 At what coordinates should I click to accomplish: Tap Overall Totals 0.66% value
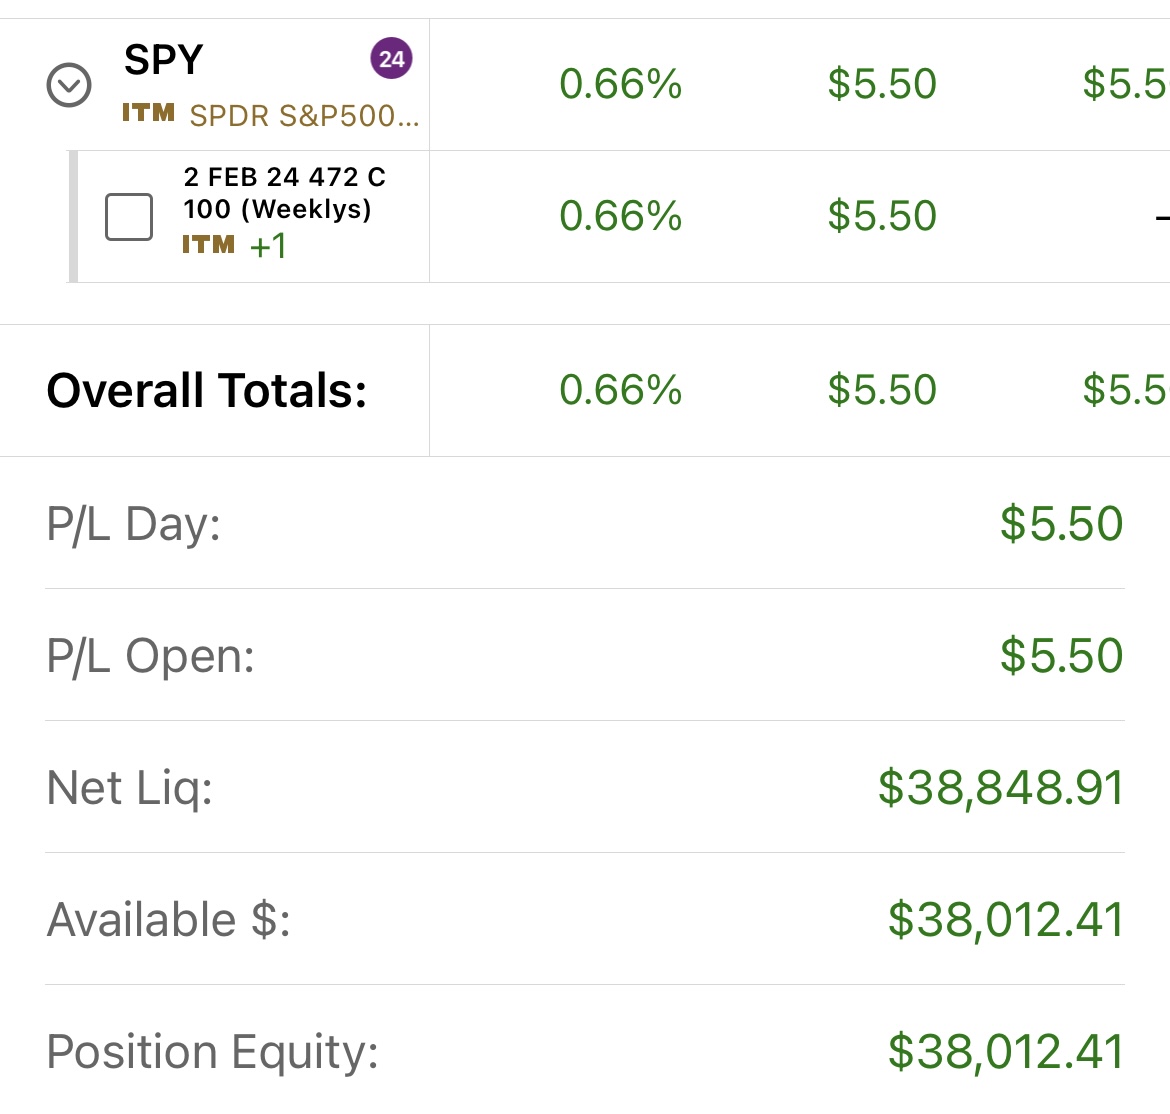tap(621, 389)
